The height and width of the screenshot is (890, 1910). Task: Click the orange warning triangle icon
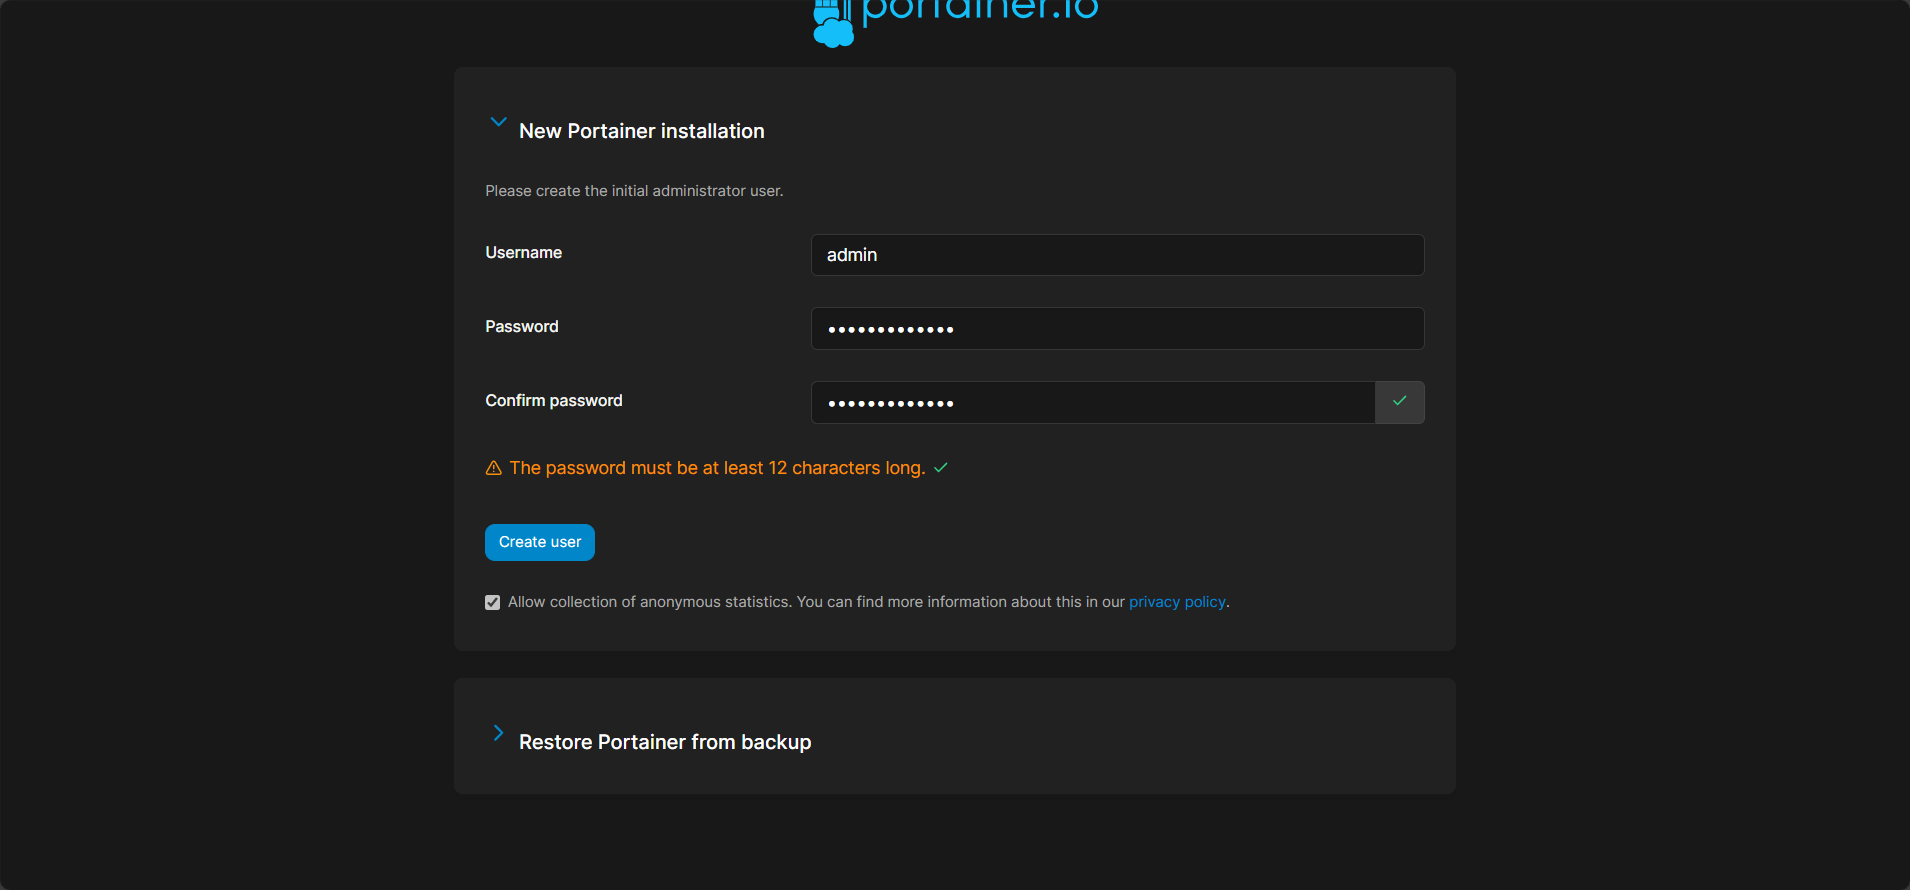pos(493,468)
